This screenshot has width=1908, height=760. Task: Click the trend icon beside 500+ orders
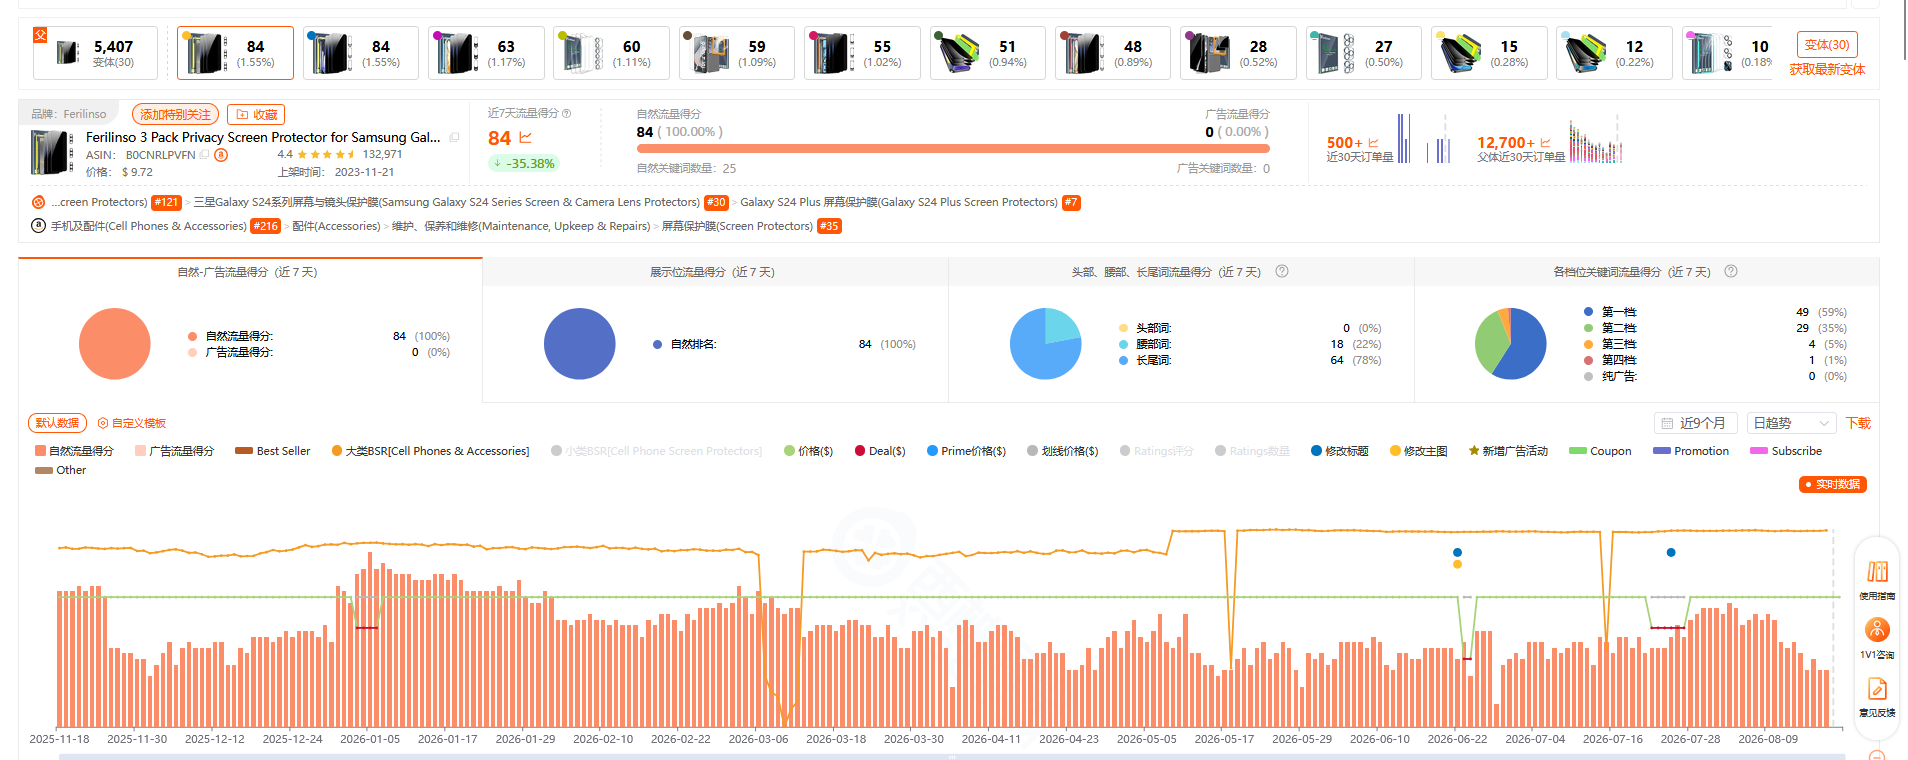[1373, 143]
